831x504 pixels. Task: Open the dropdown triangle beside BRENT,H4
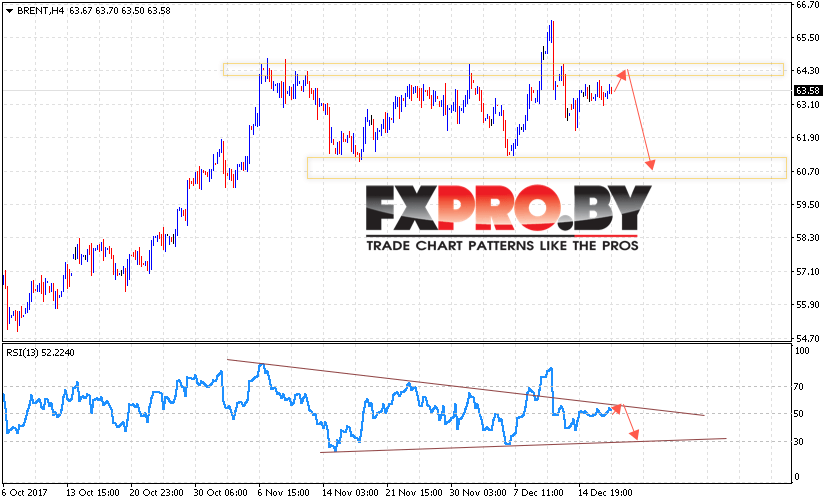[9, 11]
